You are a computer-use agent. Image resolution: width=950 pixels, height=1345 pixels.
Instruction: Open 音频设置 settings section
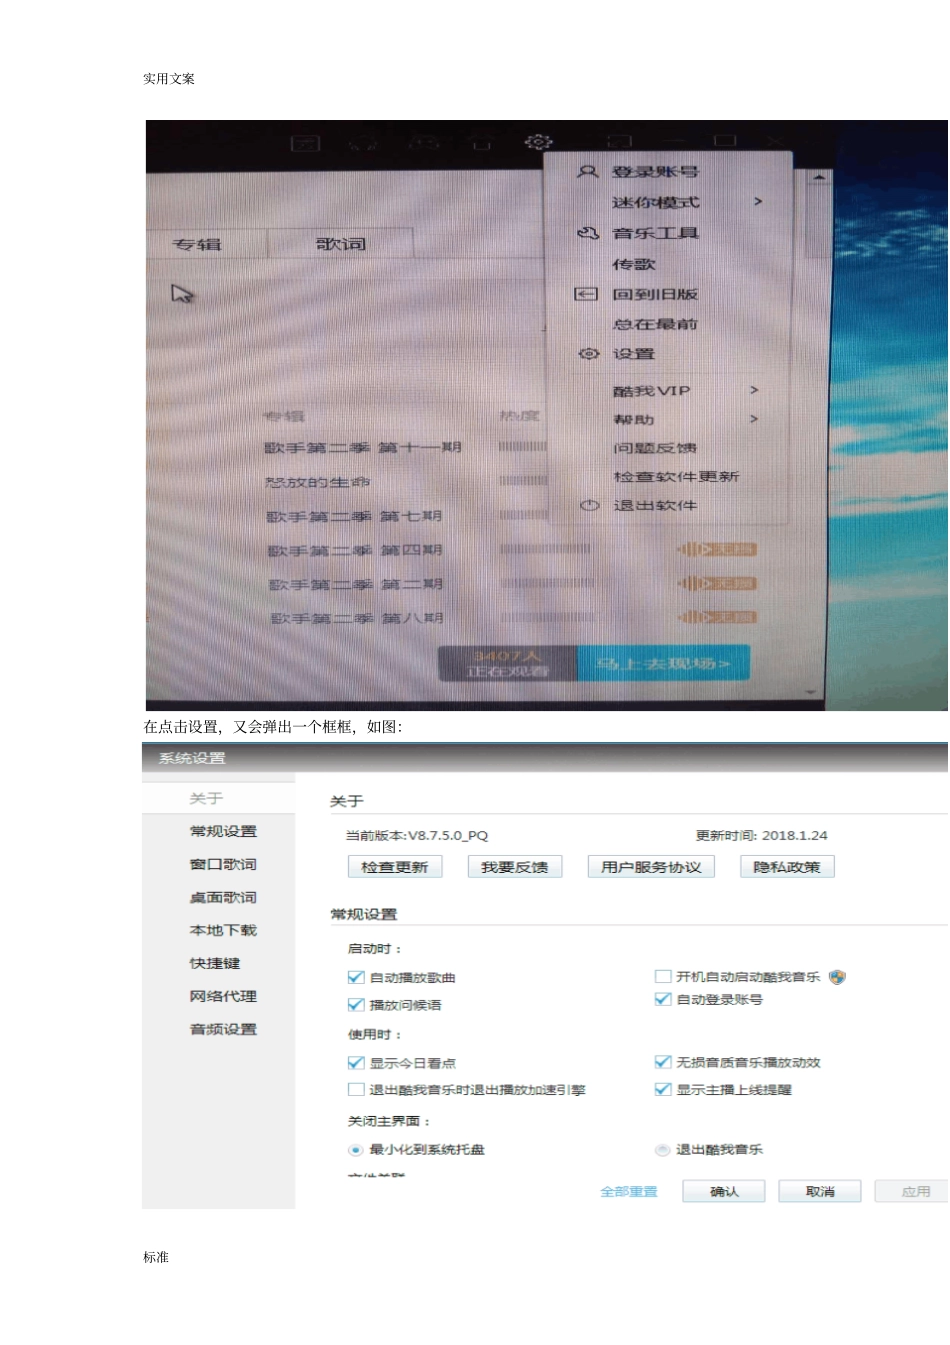223,1029
